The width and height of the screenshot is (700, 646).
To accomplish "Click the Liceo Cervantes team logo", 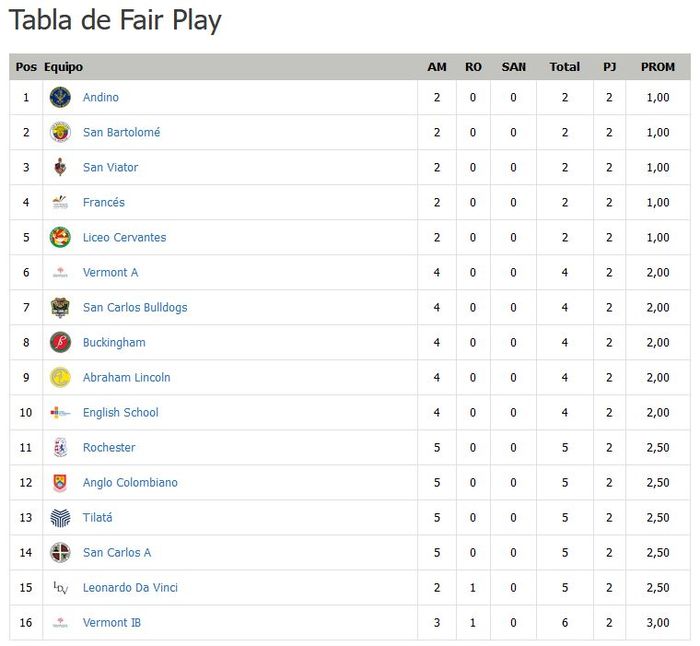I will coord(60,237).
